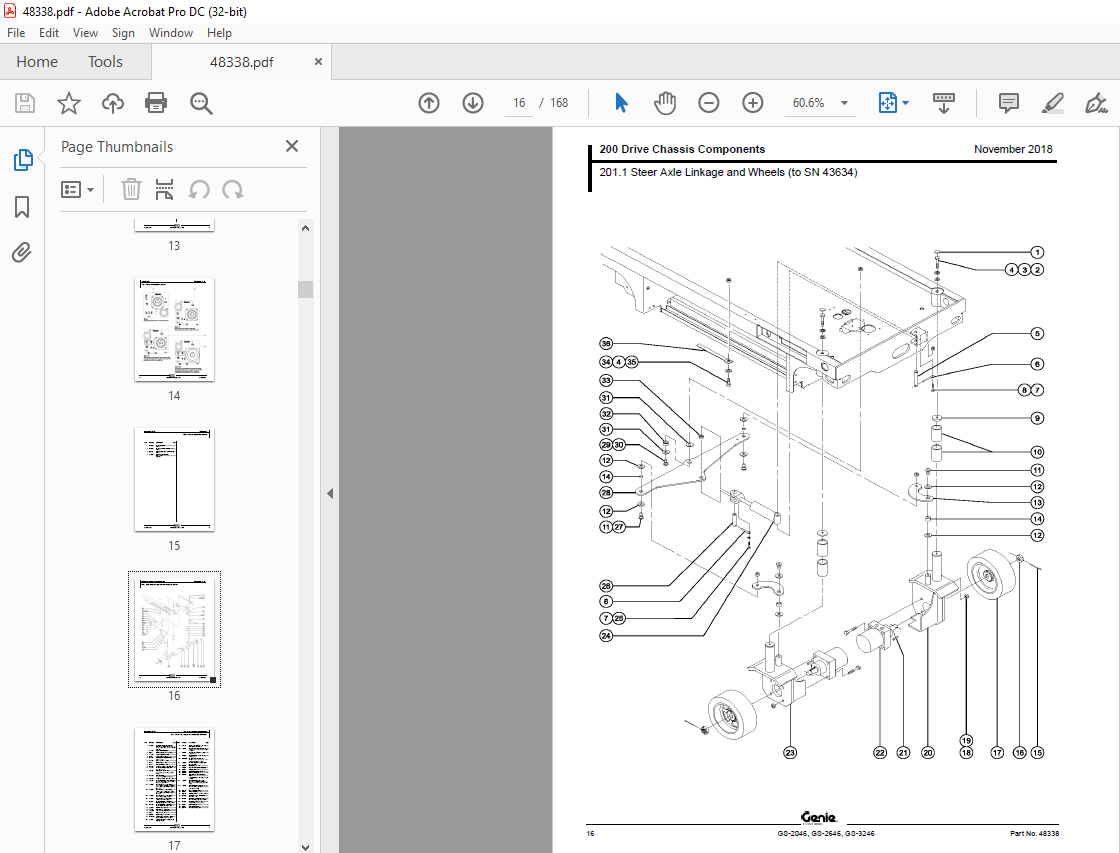This screenshot has height=853, width=1120.
Task: Open the thumbnails options dropdown
Action: (x=77, y=189)
